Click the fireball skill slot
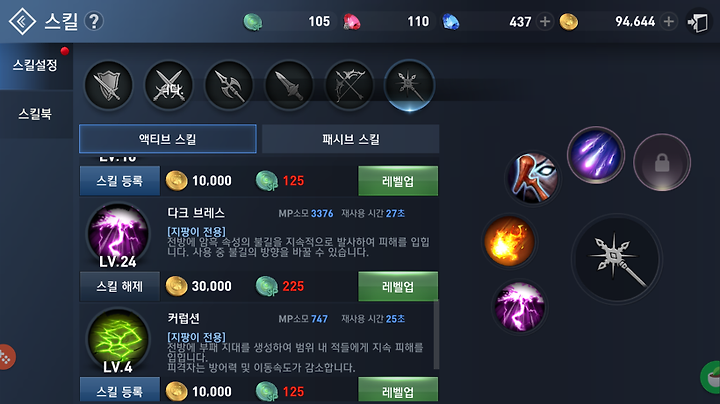This screenshot has width=720, height=404. 510,241
